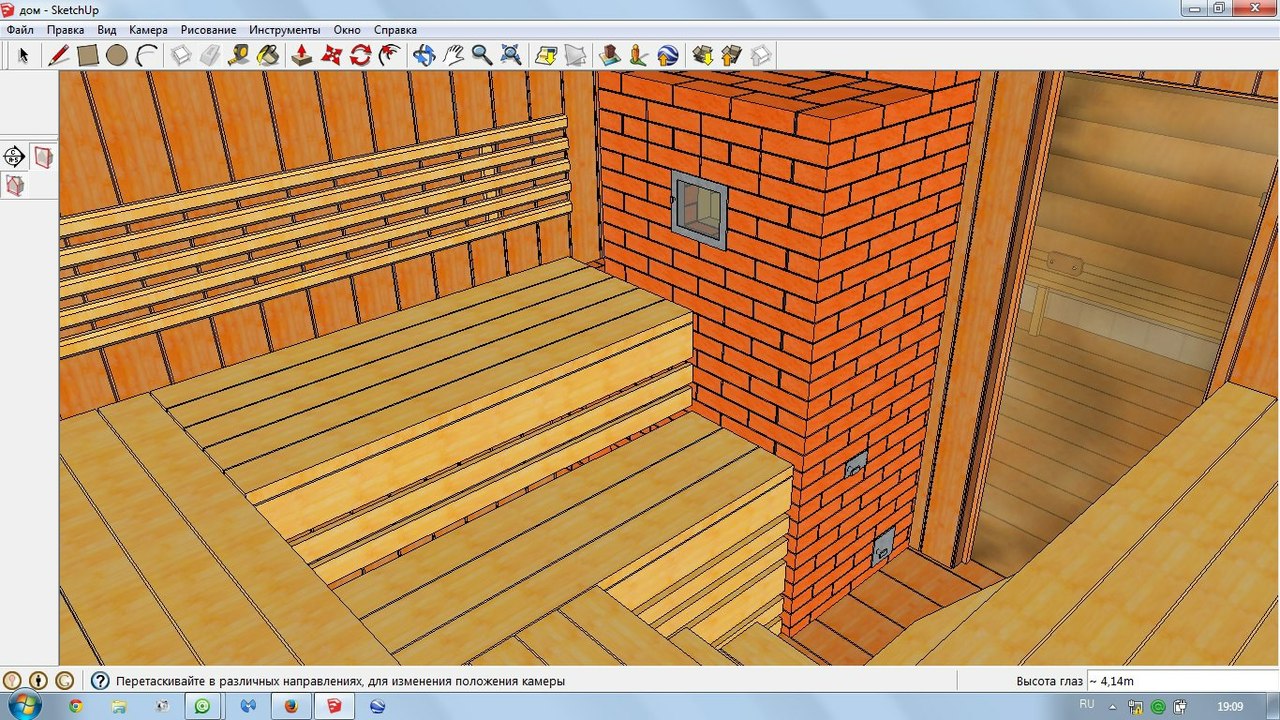The image size is (1280, 720).
Task: Click the Zoom magnifier tool
Action: coord(482,55)
